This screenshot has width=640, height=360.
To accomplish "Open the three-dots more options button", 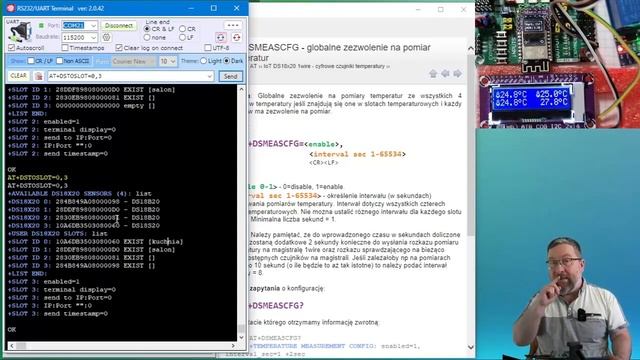I will click(233, 25).
